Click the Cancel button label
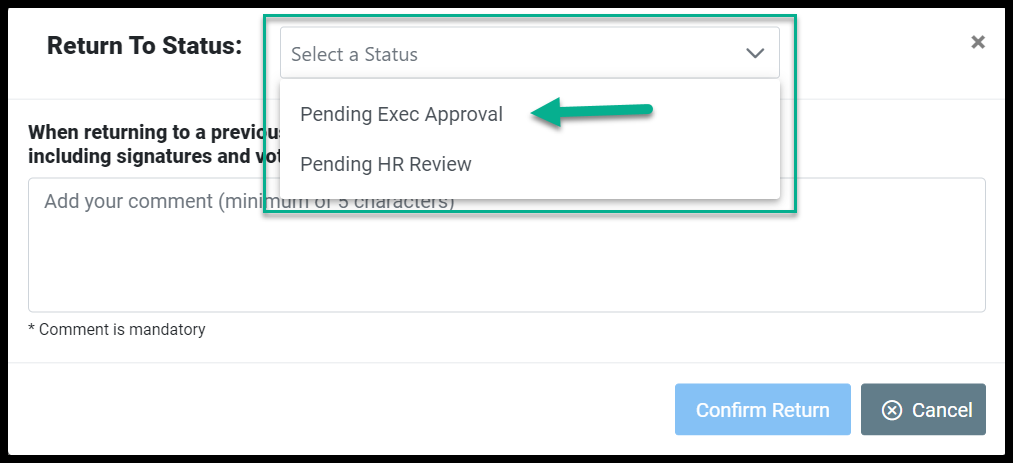The width and height of the screenshot is (1013, 463). click(941, 410)
